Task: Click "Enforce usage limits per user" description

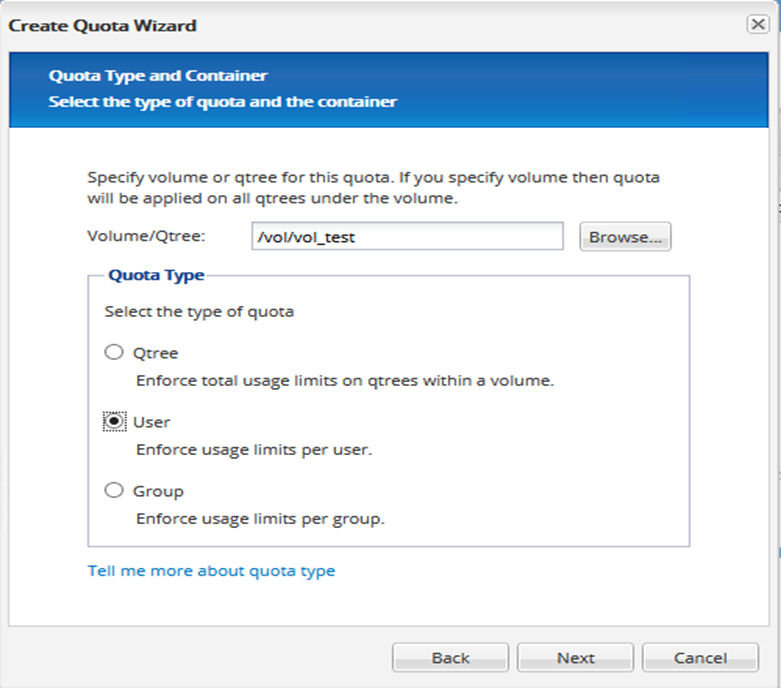Action: (253, 450)
